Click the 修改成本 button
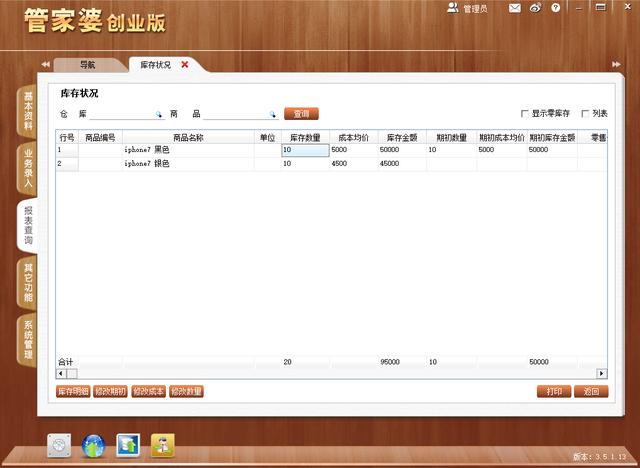 click(148, 391)
